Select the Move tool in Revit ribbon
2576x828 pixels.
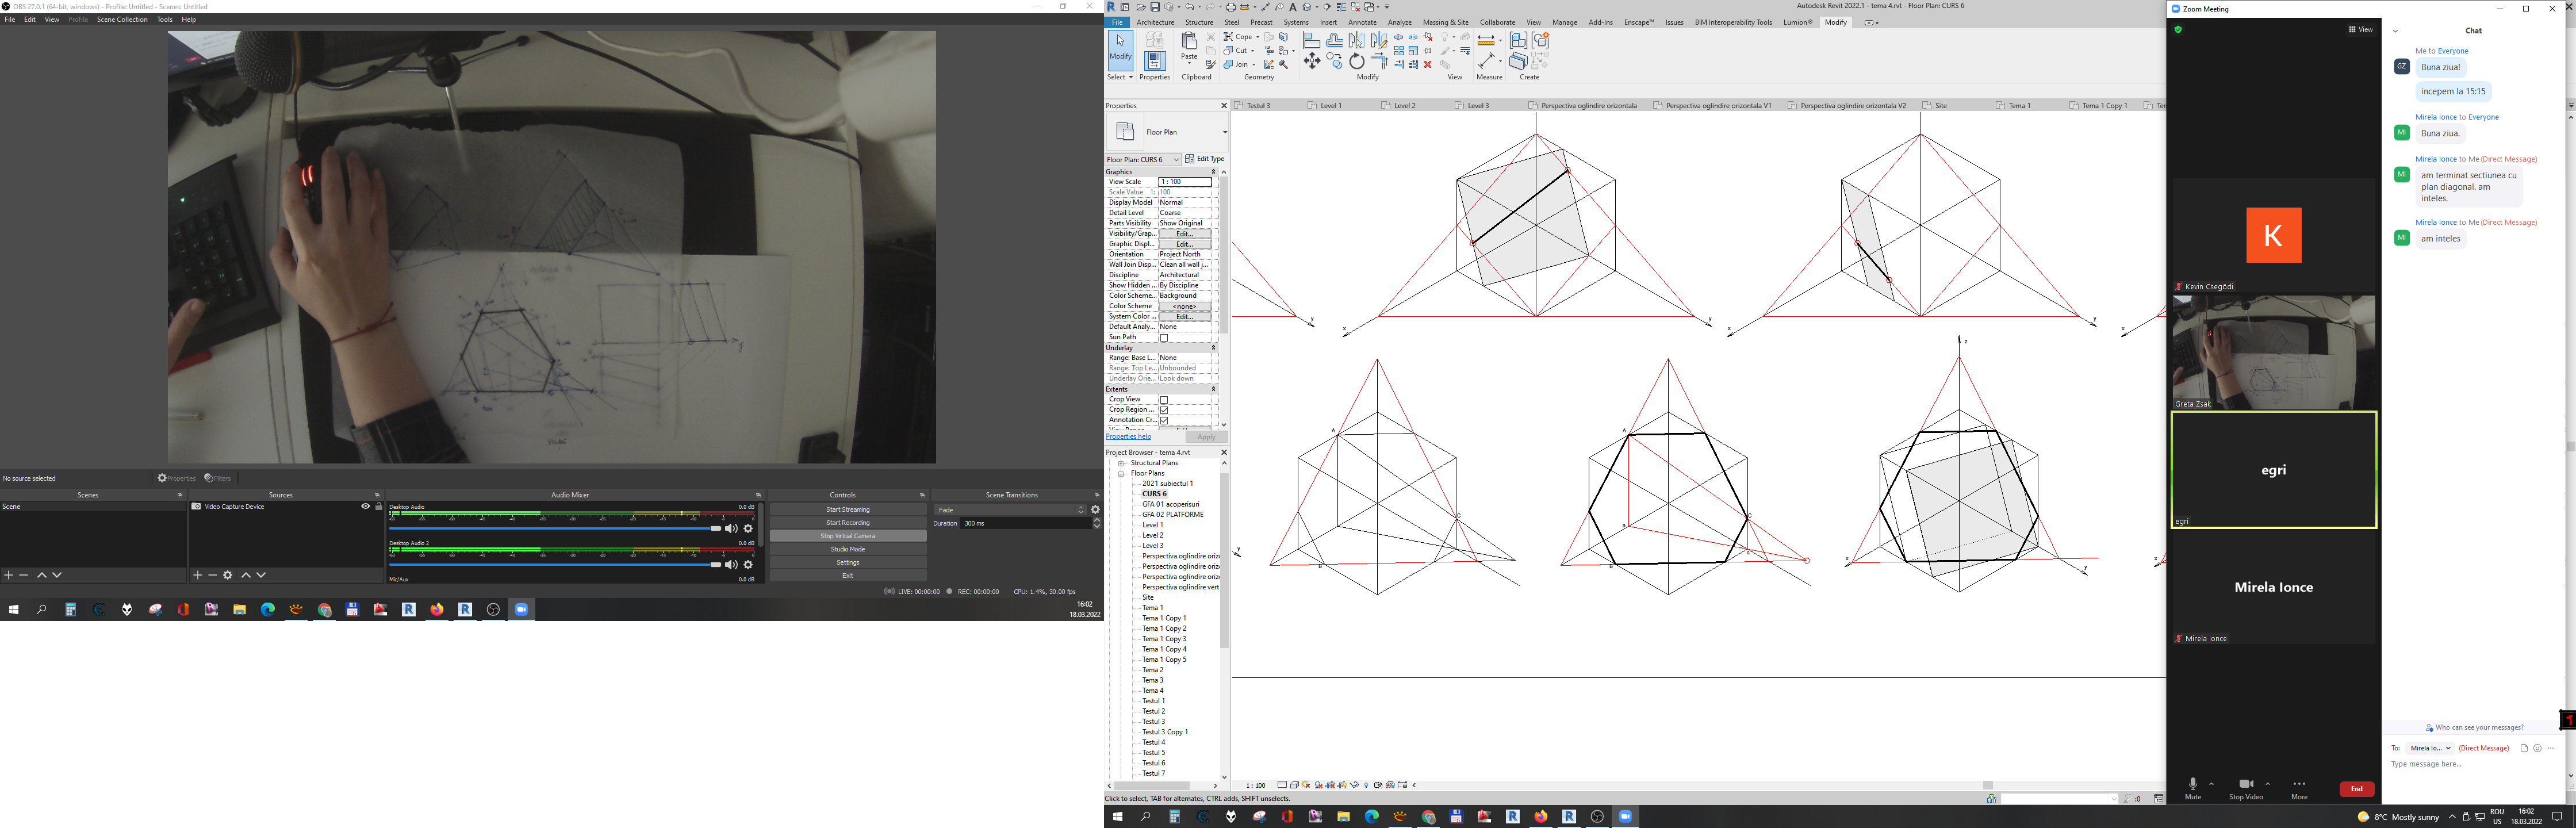[x=1311, y=62]
